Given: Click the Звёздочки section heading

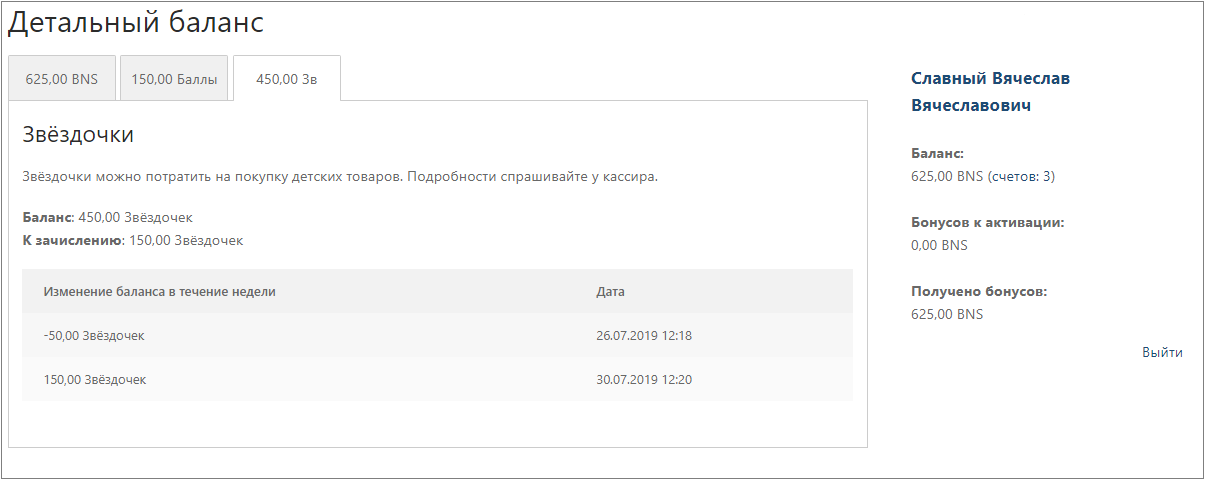Looking at the screenshot, I should 78,135.
